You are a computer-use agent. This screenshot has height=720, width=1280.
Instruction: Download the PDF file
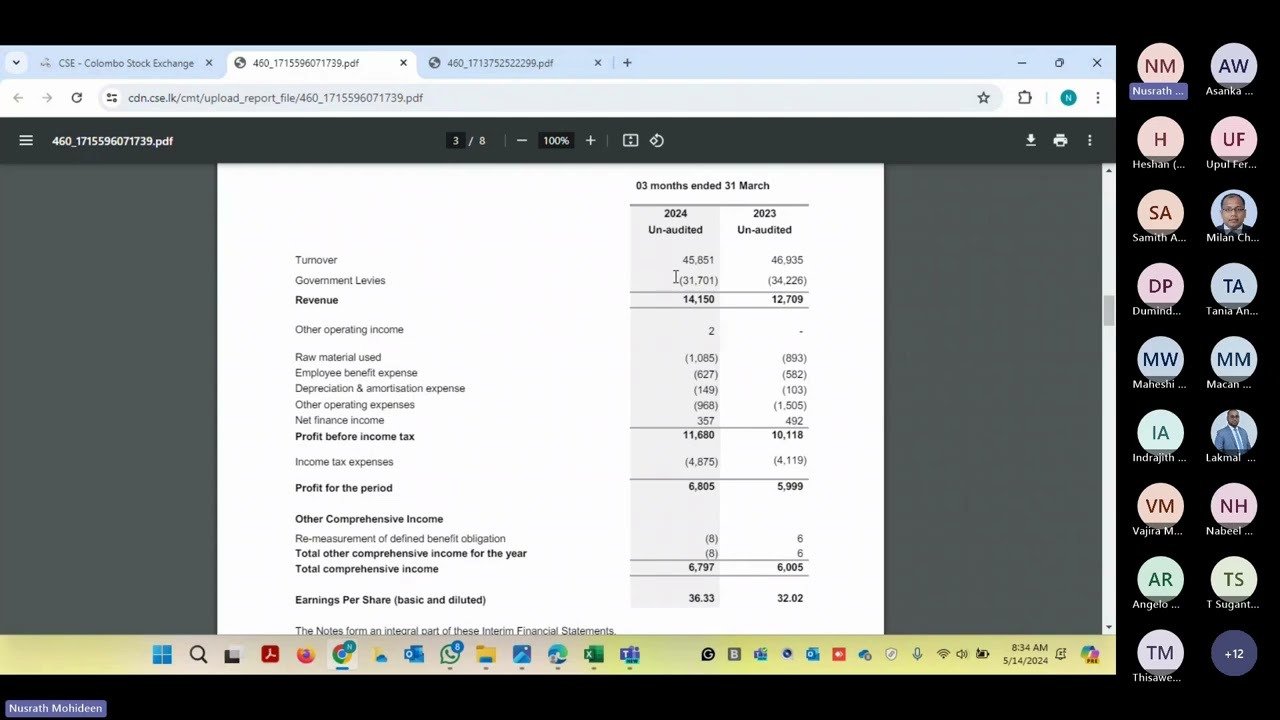click(1031, 140)
